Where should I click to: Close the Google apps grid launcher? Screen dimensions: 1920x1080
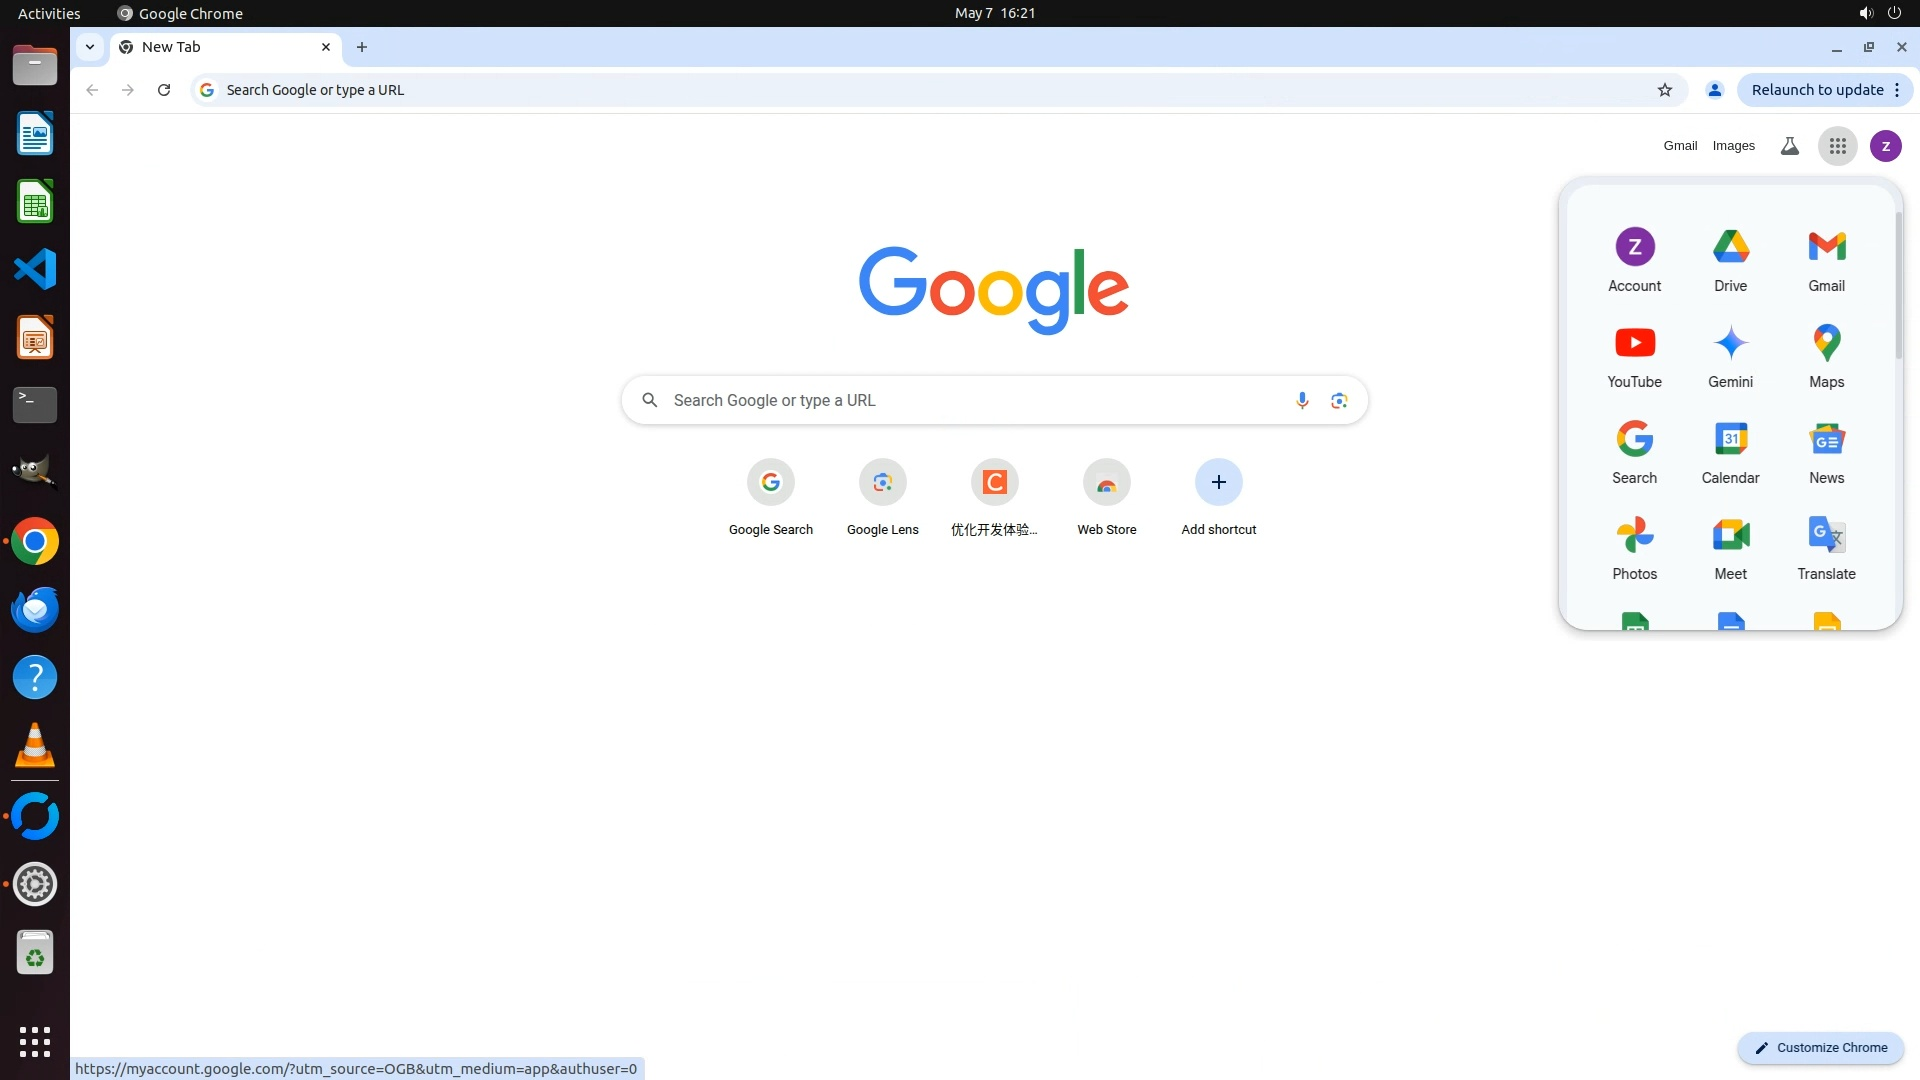point(1837,146)
